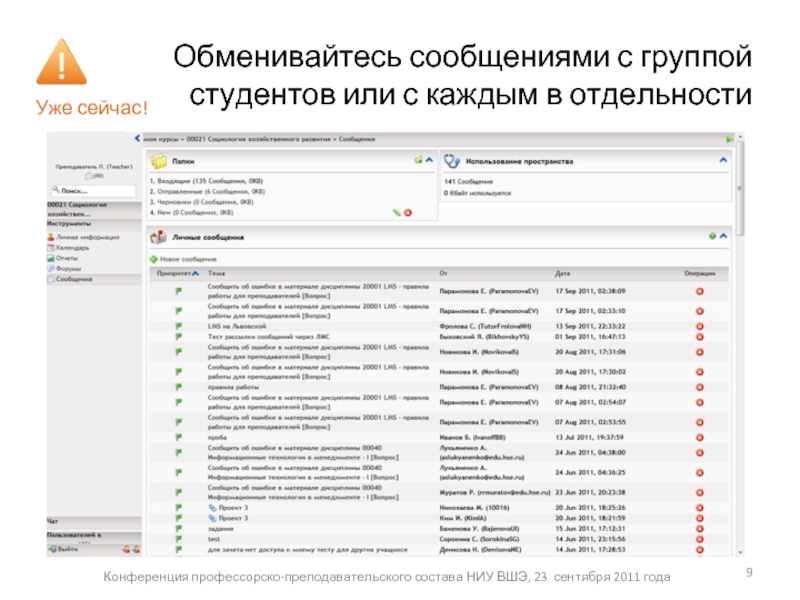Viewport: 800px width, 600px height.
Task: Open message "для зачета нет доступа к моему тесту"
Action: (307, 550)
